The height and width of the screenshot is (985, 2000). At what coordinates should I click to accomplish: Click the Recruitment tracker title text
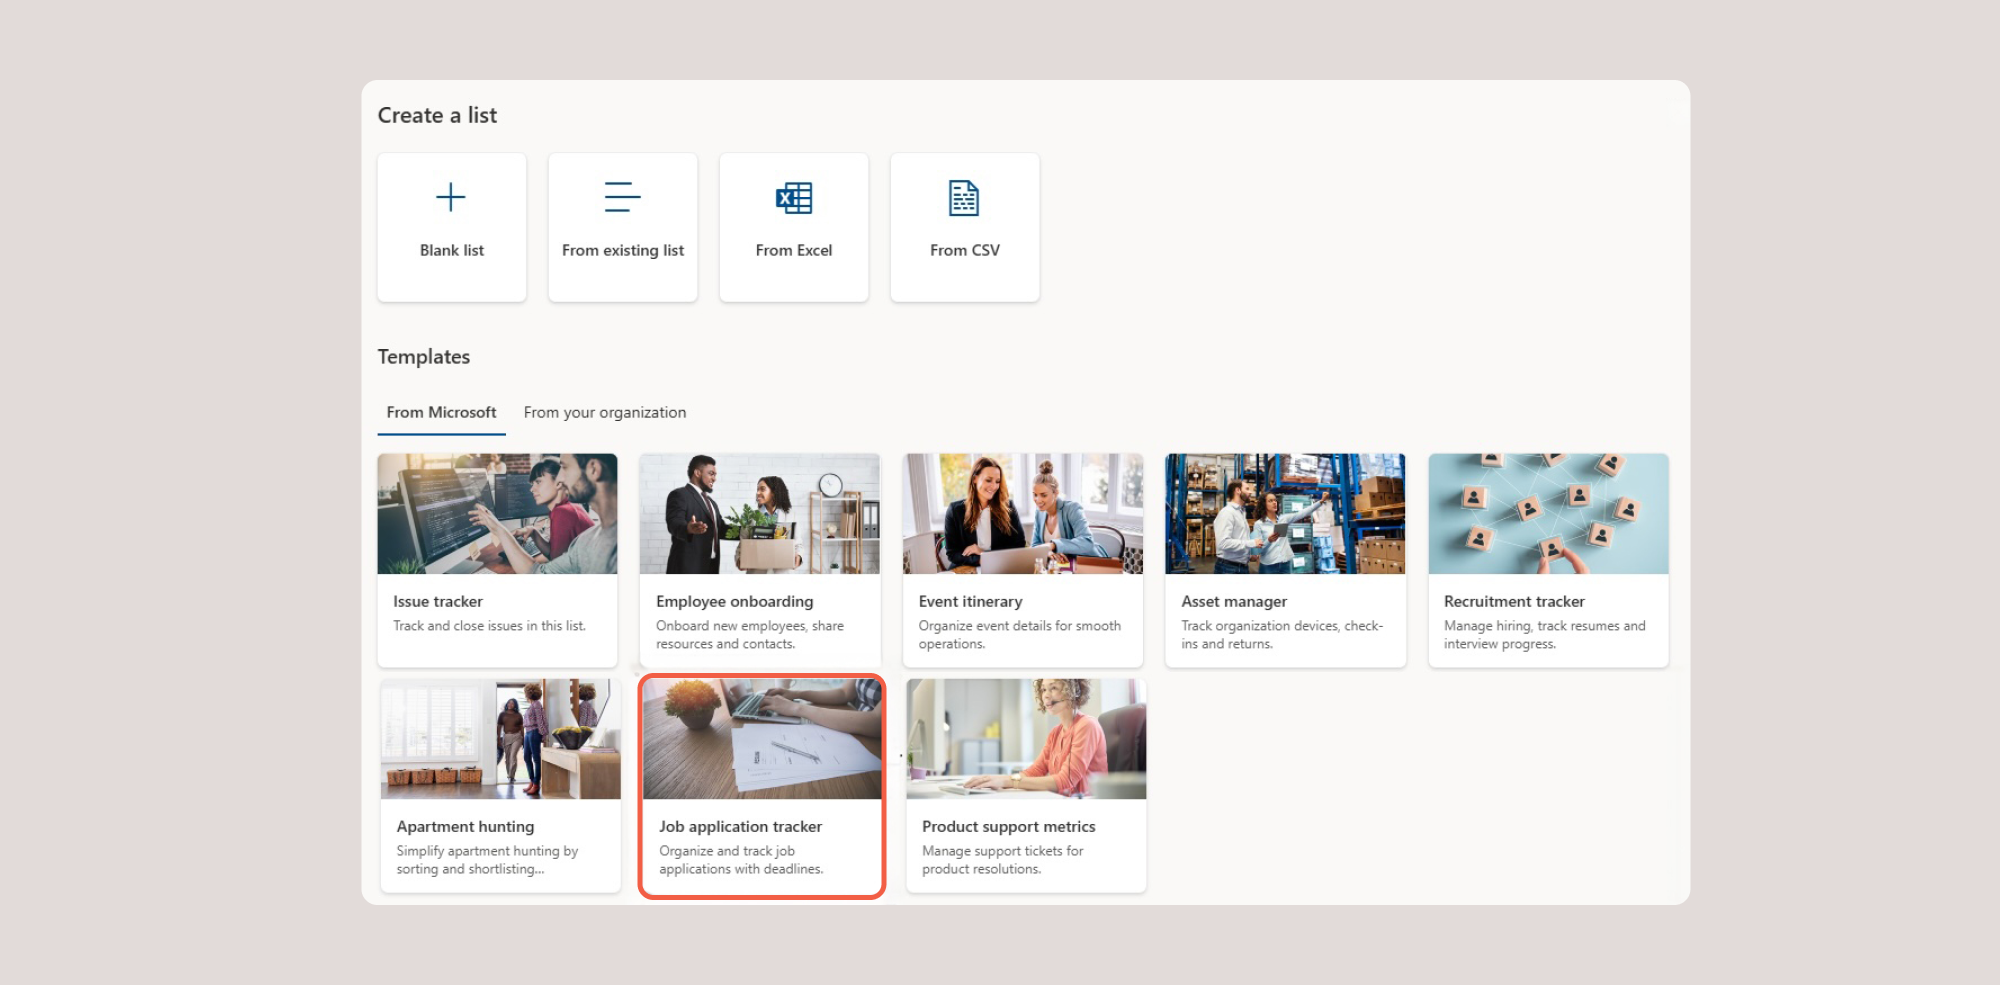[1514, 601]
